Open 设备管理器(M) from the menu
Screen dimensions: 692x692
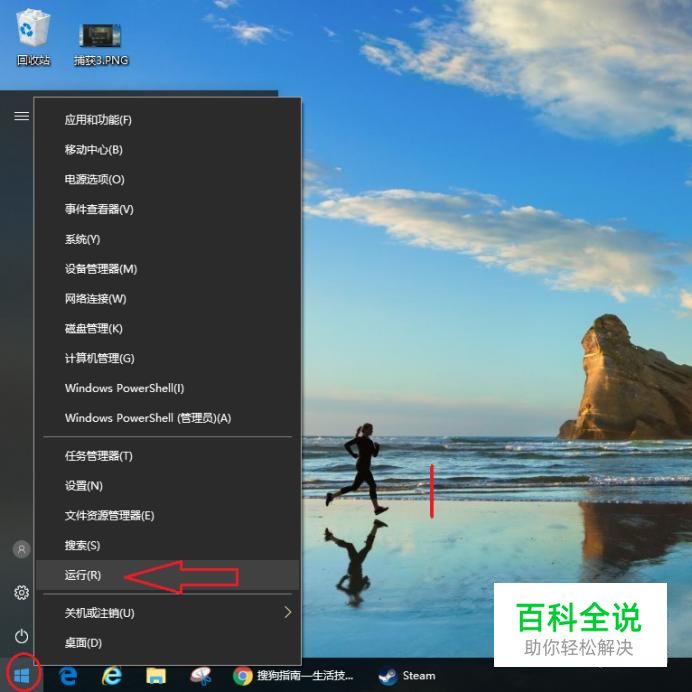(x=168, y=269)
